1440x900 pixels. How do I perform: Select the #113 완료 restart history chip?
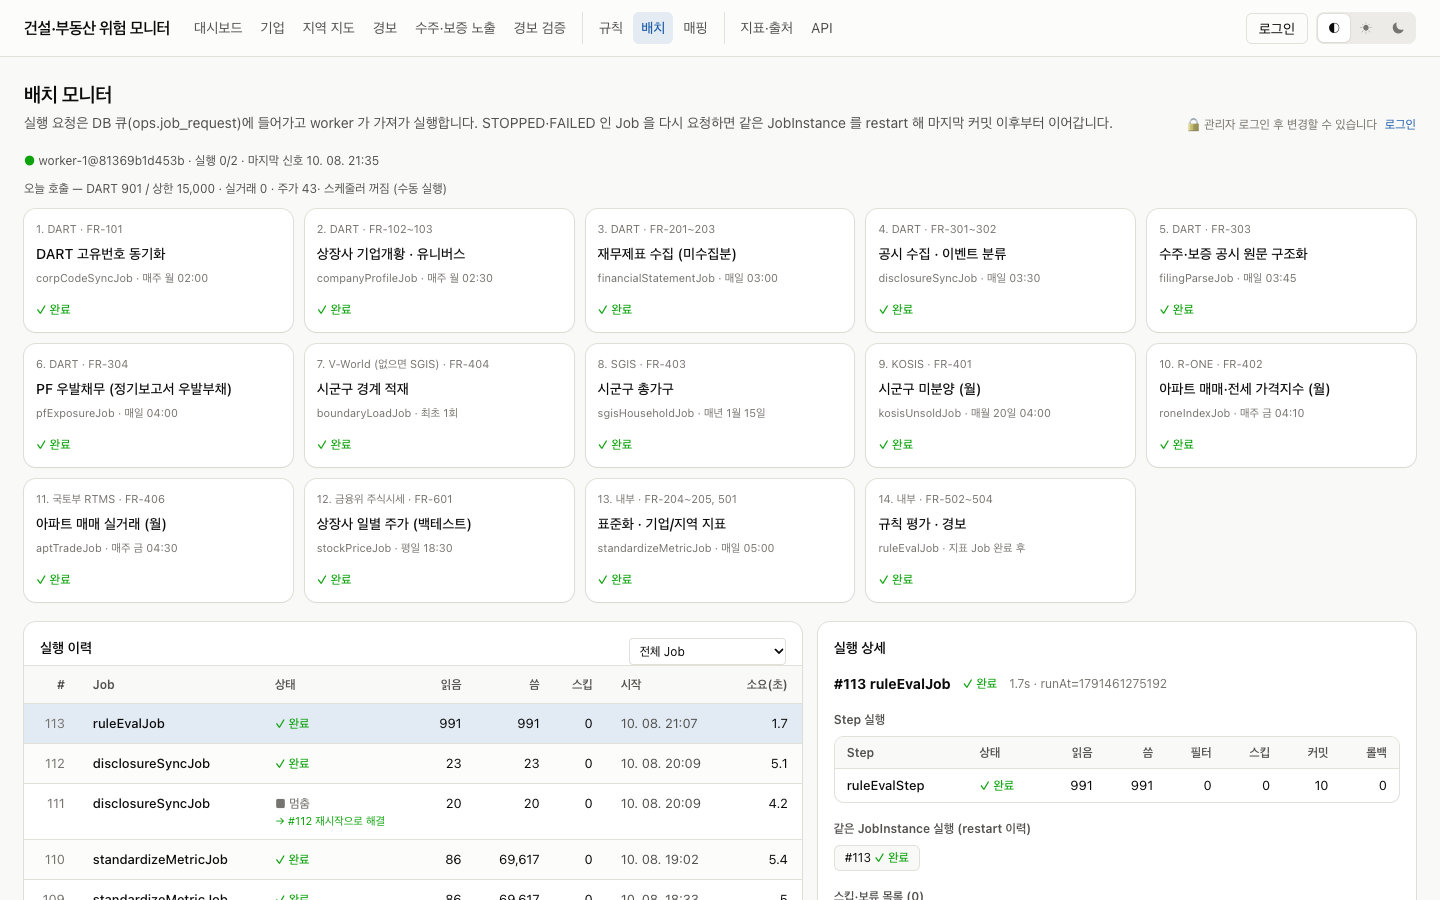[877, 858]
